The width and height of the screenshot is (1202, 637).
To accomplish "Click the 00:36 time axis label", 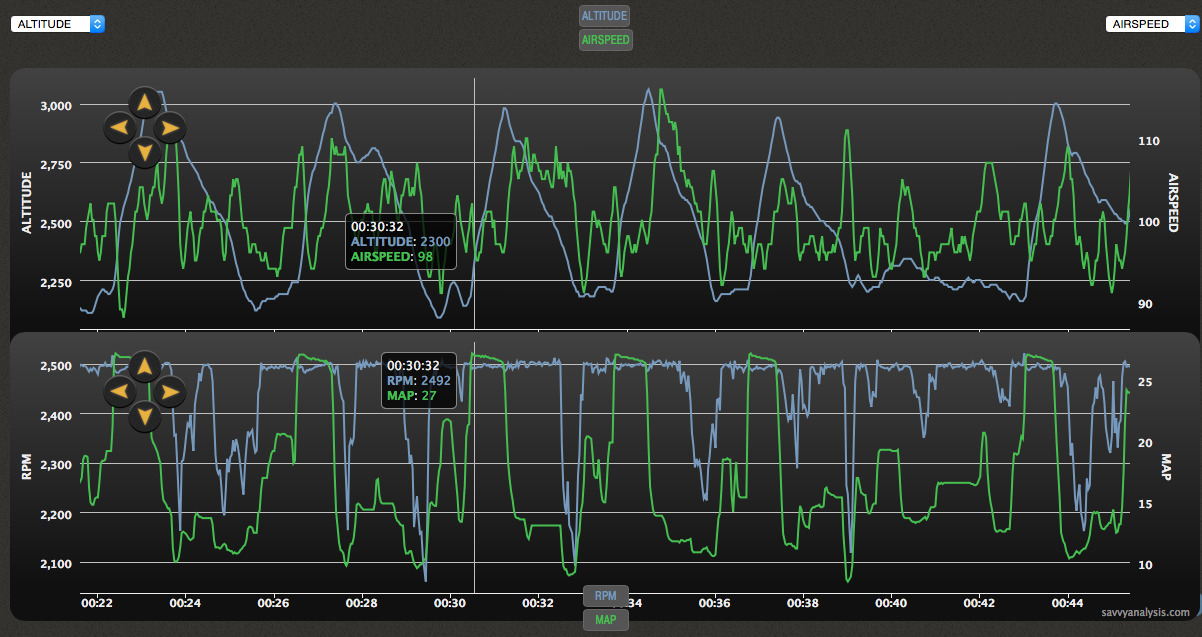I will [715, 603].
